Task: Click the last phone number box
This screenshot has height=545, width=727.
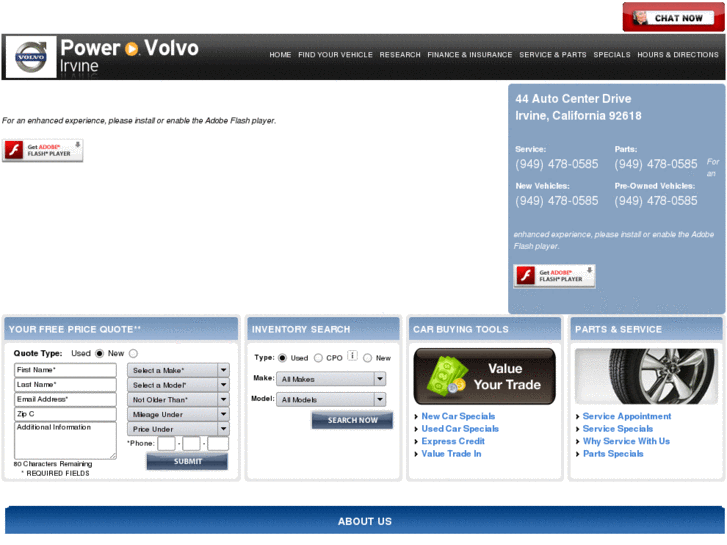Action: pos(218,444)
